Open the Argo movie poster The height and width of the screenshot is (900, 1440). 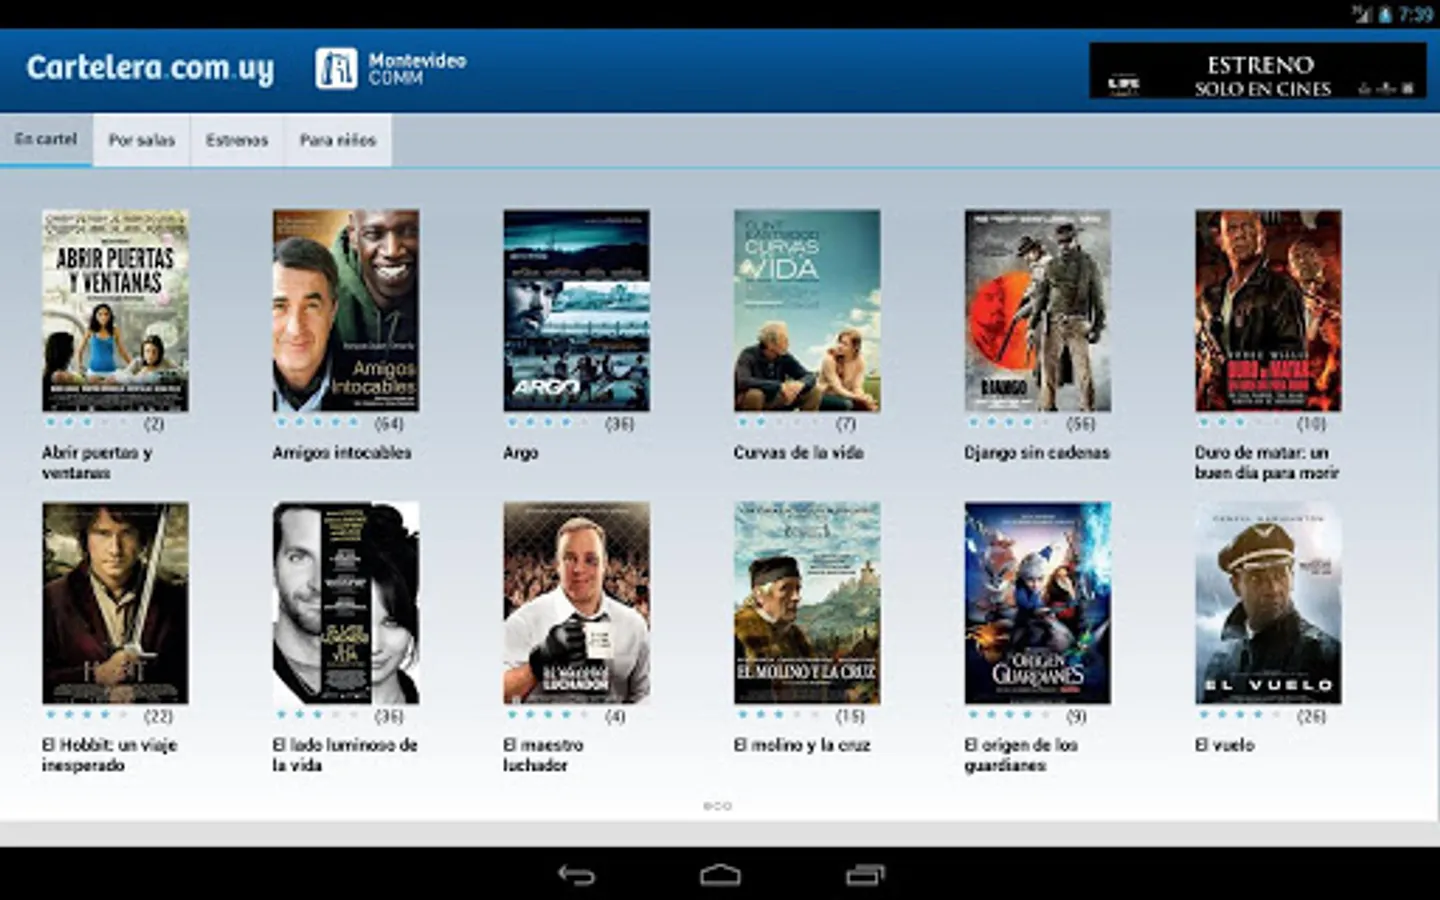coord(577,310)
